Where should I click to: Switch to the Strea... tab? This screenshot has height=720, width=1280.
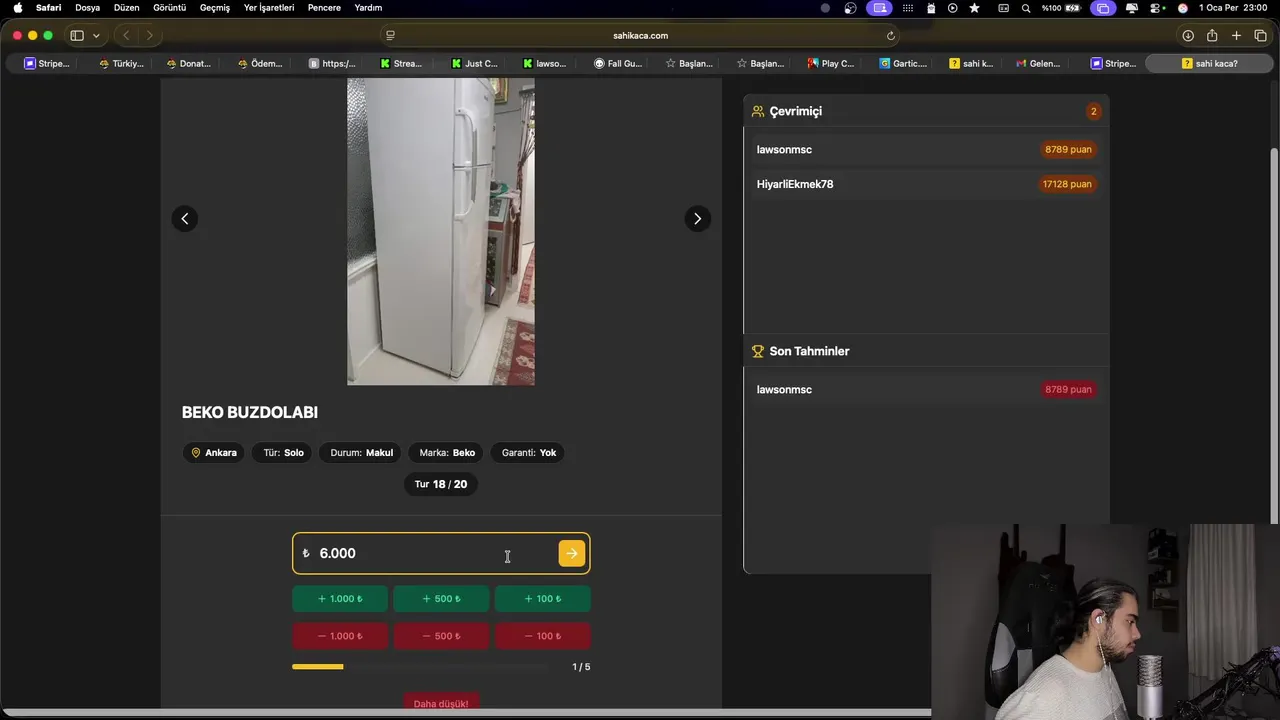pyautogui.click(x=401, y=63)
